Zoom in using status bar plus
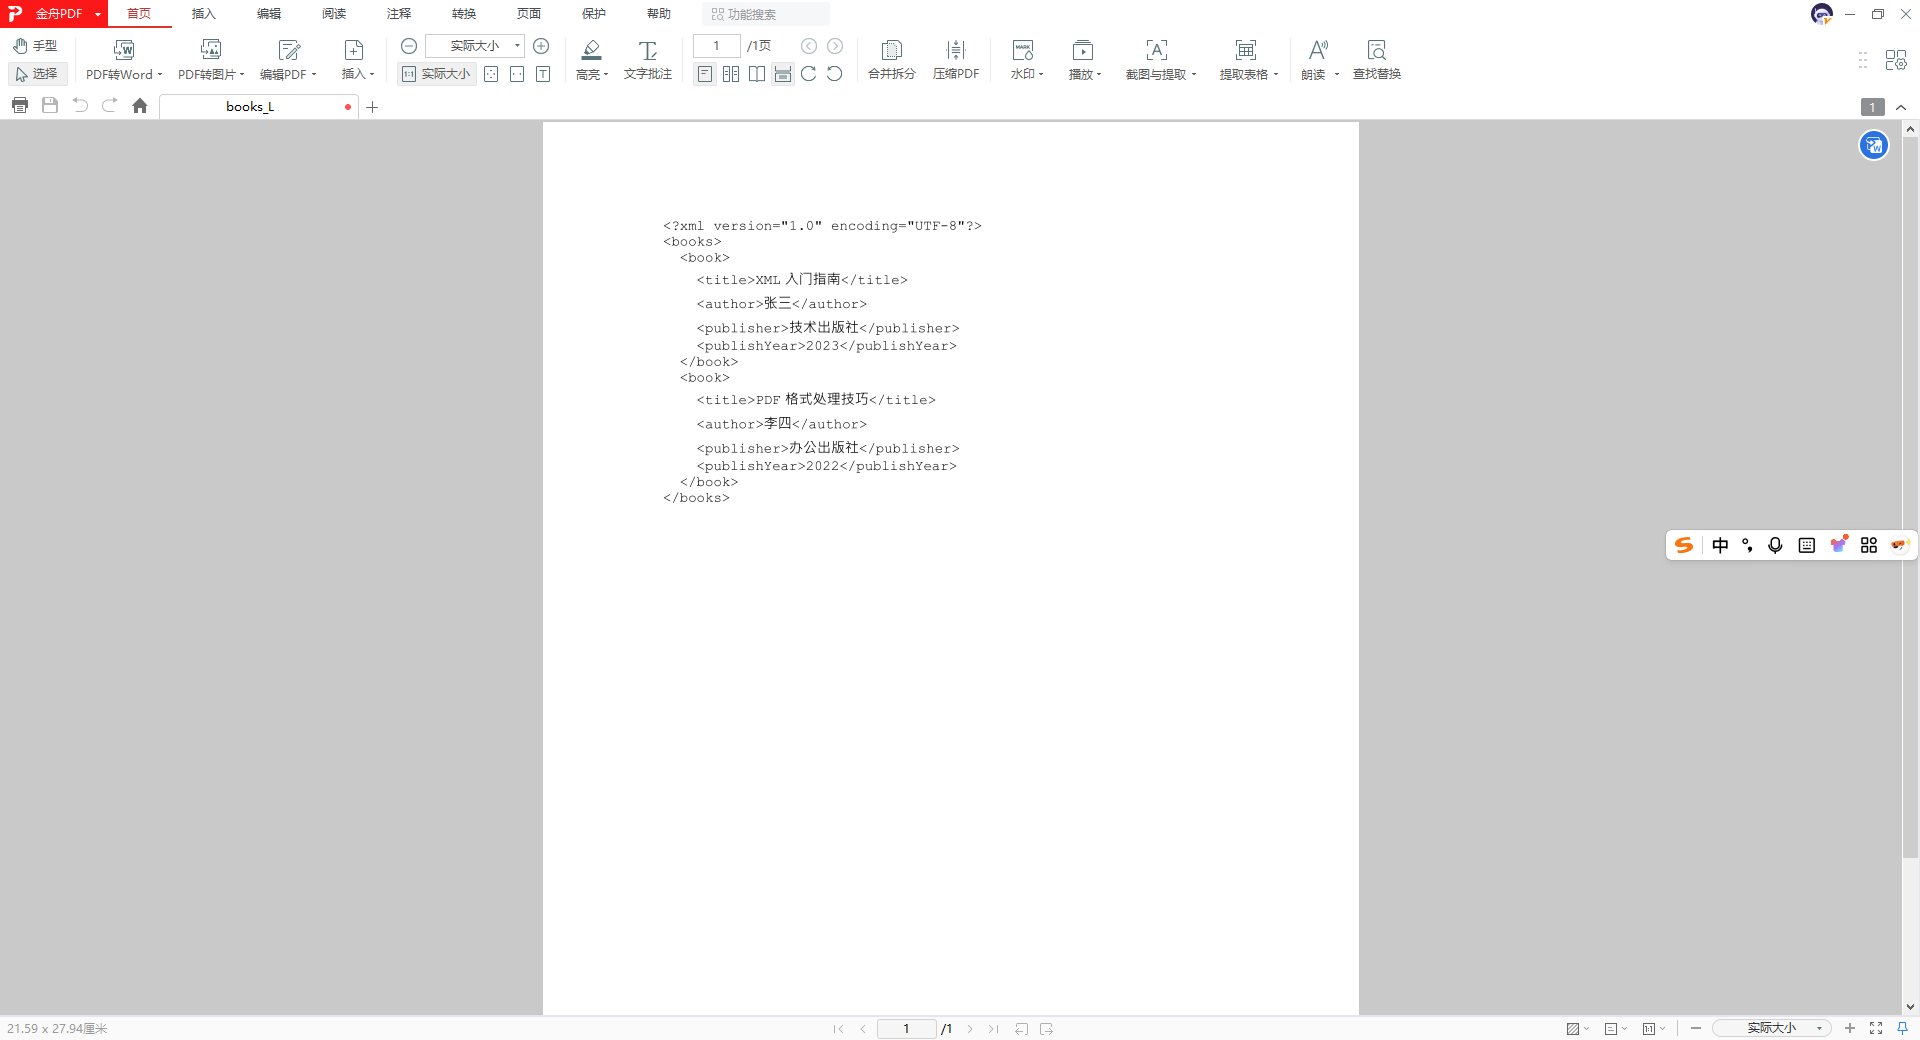 point(1850,1028)
